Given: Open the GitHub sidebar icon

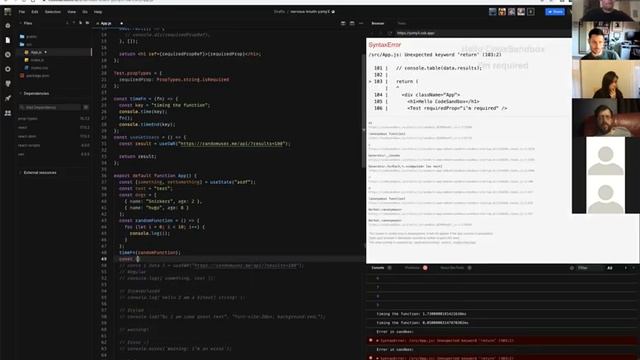Looking at the screenshot, I should (7, 55).
